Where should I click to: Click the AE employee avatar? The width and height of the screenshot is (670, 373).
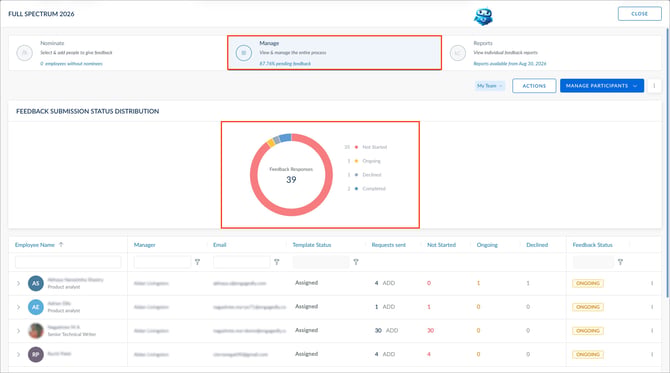click(x=36, y=307)
